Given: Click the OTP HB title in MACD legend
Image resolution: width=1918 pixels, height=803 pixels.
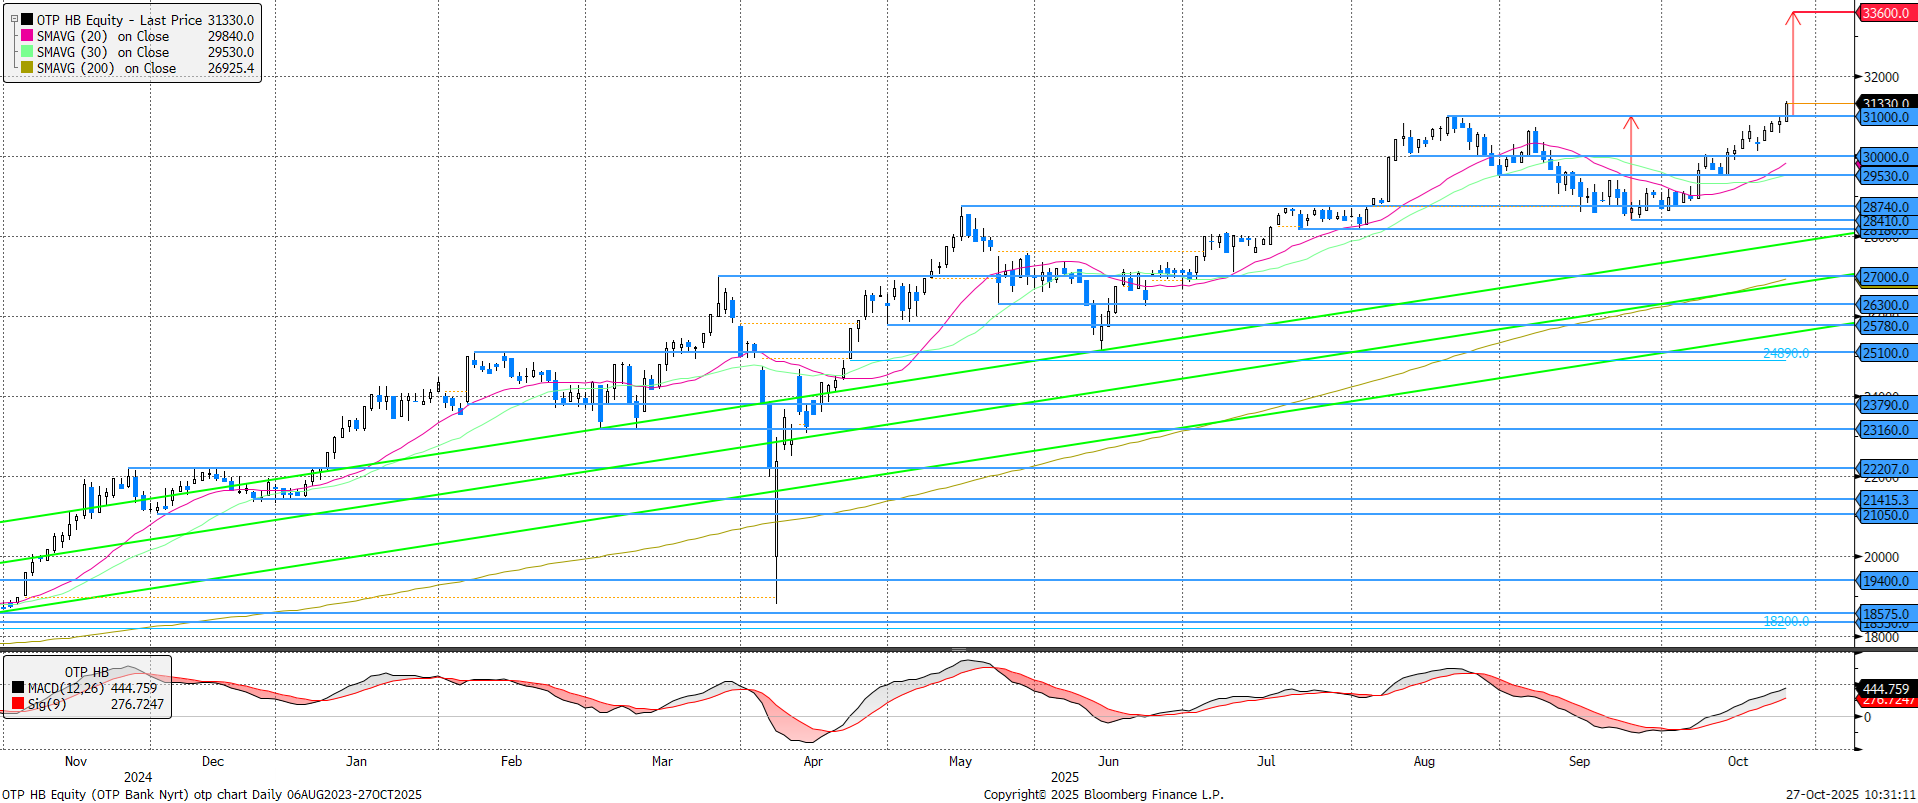Looking at the screenshot, I should [x=87, y=672].
